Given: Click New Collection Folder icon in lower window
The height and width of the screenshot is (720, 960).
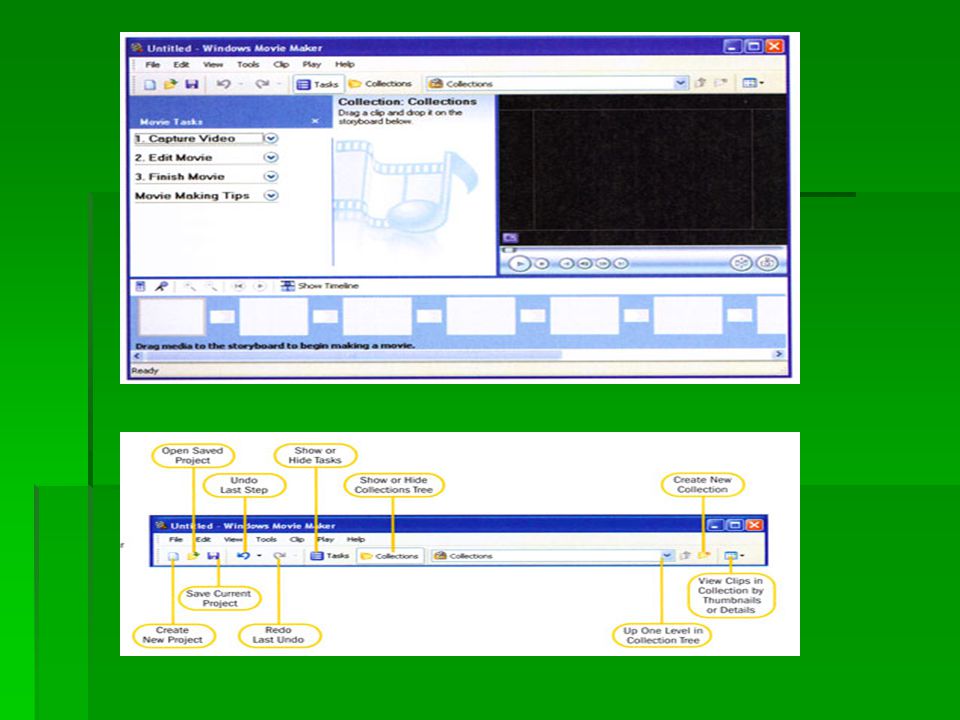Looking at the screenshot, I should coord(704,556).
